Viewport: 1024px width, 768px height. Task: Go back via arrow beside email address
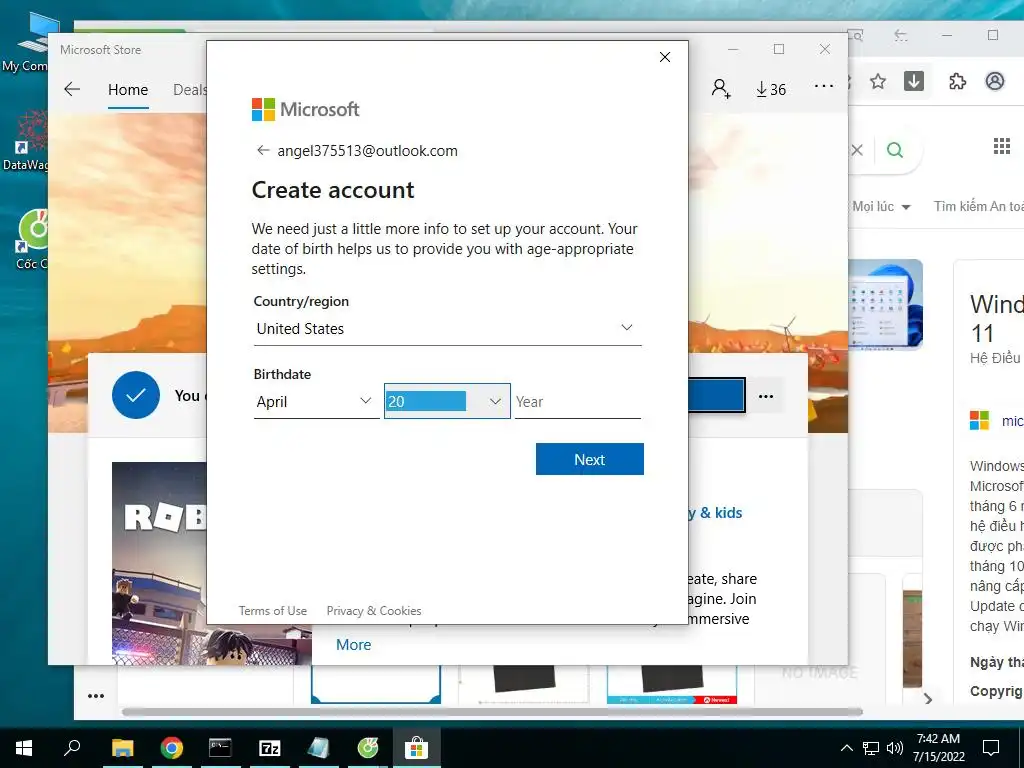click(263, 150)
